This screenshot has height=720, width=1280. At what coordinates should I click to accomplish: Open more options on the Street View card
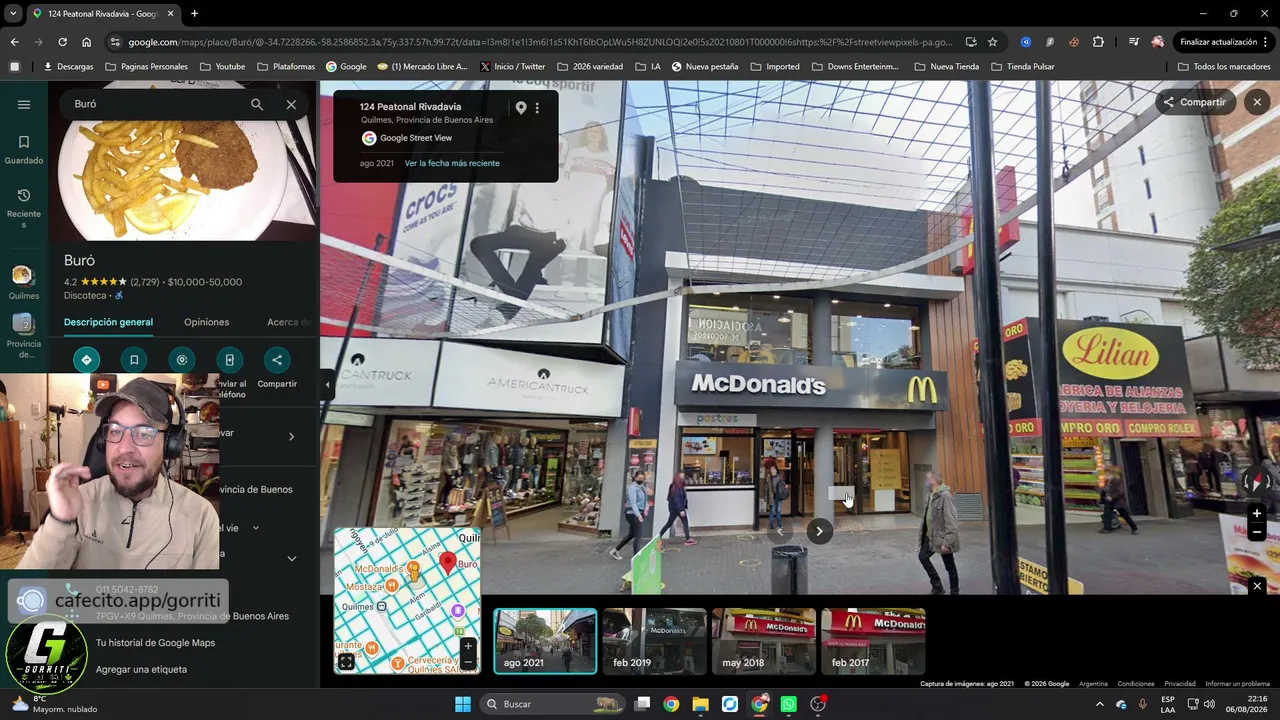point(537,108)
